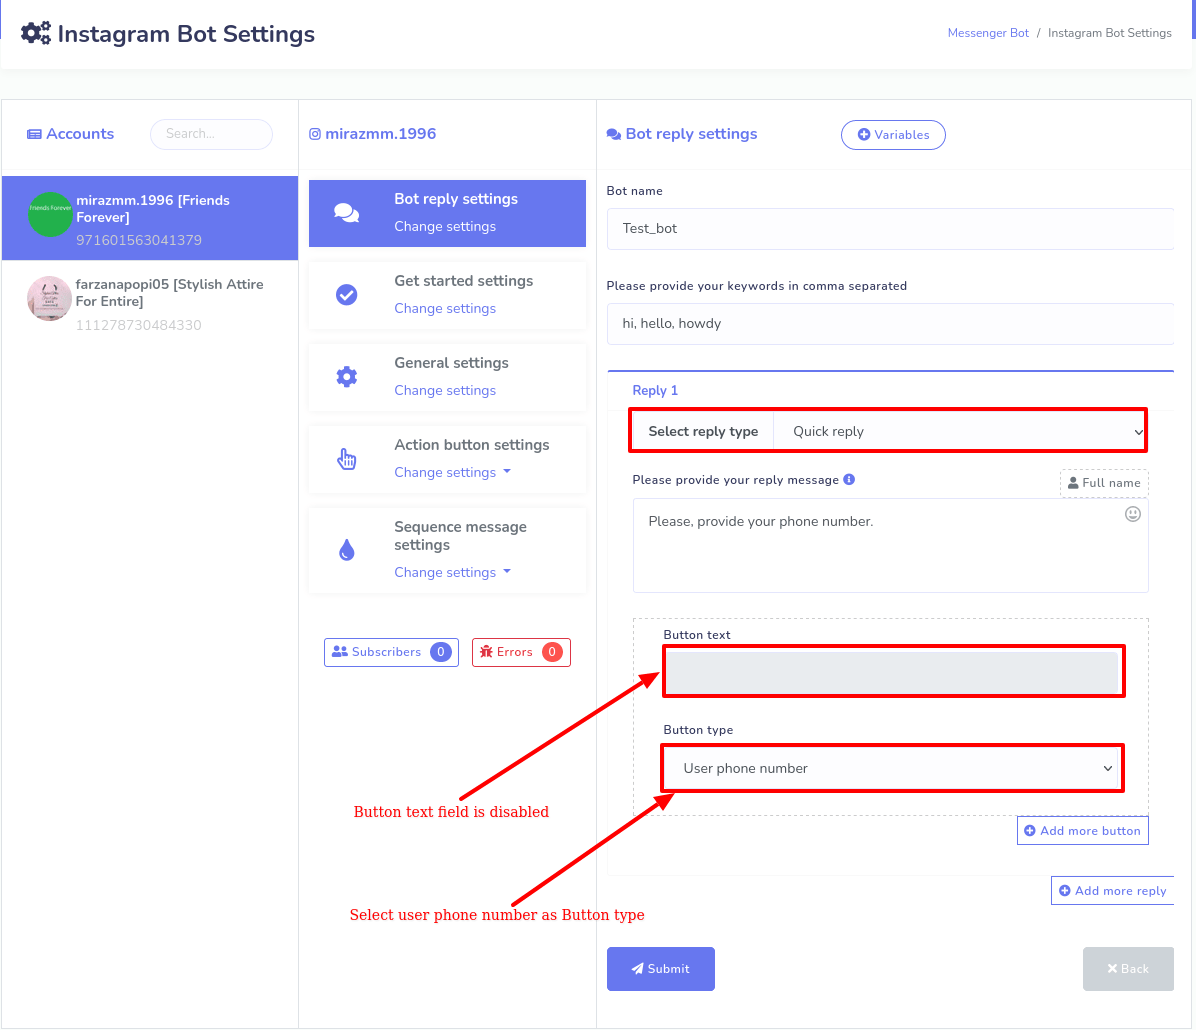Image resolution: width=1196 pixels, height=1030 pixels.
Task: View the Errors list
Action: point(521,652)
